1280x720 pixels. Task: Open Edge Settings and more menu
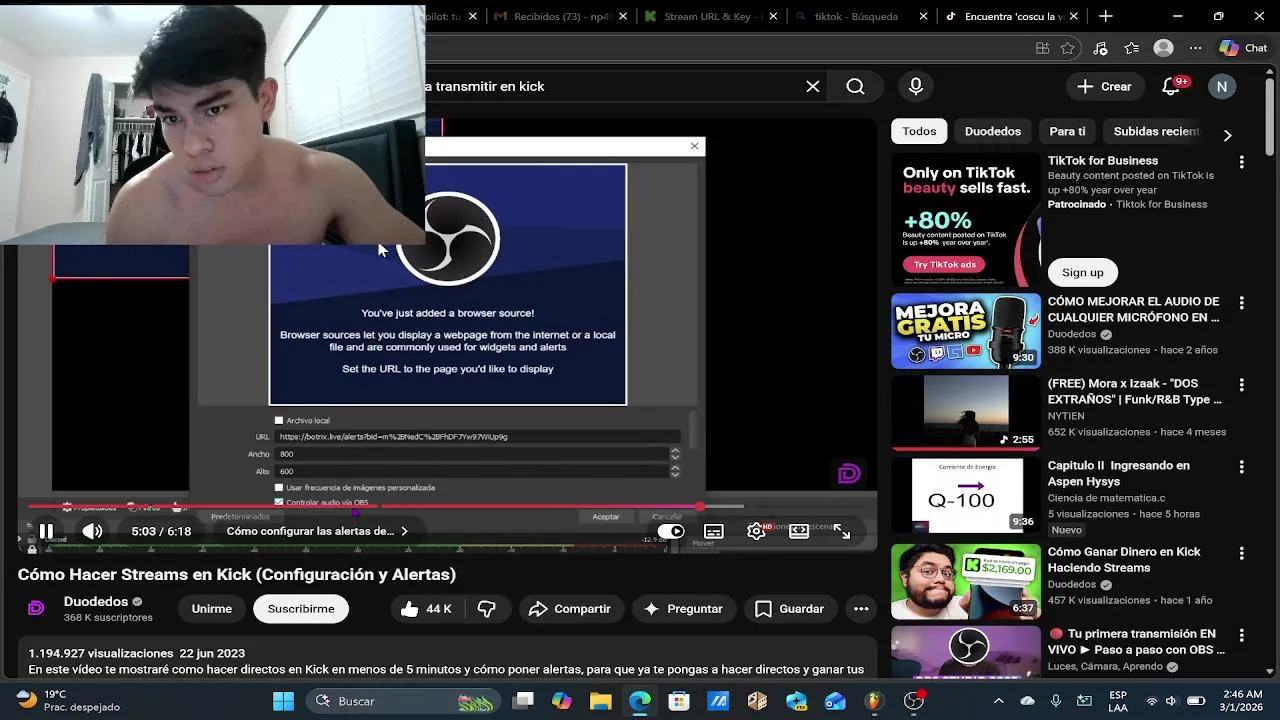tap(1195, 48)
